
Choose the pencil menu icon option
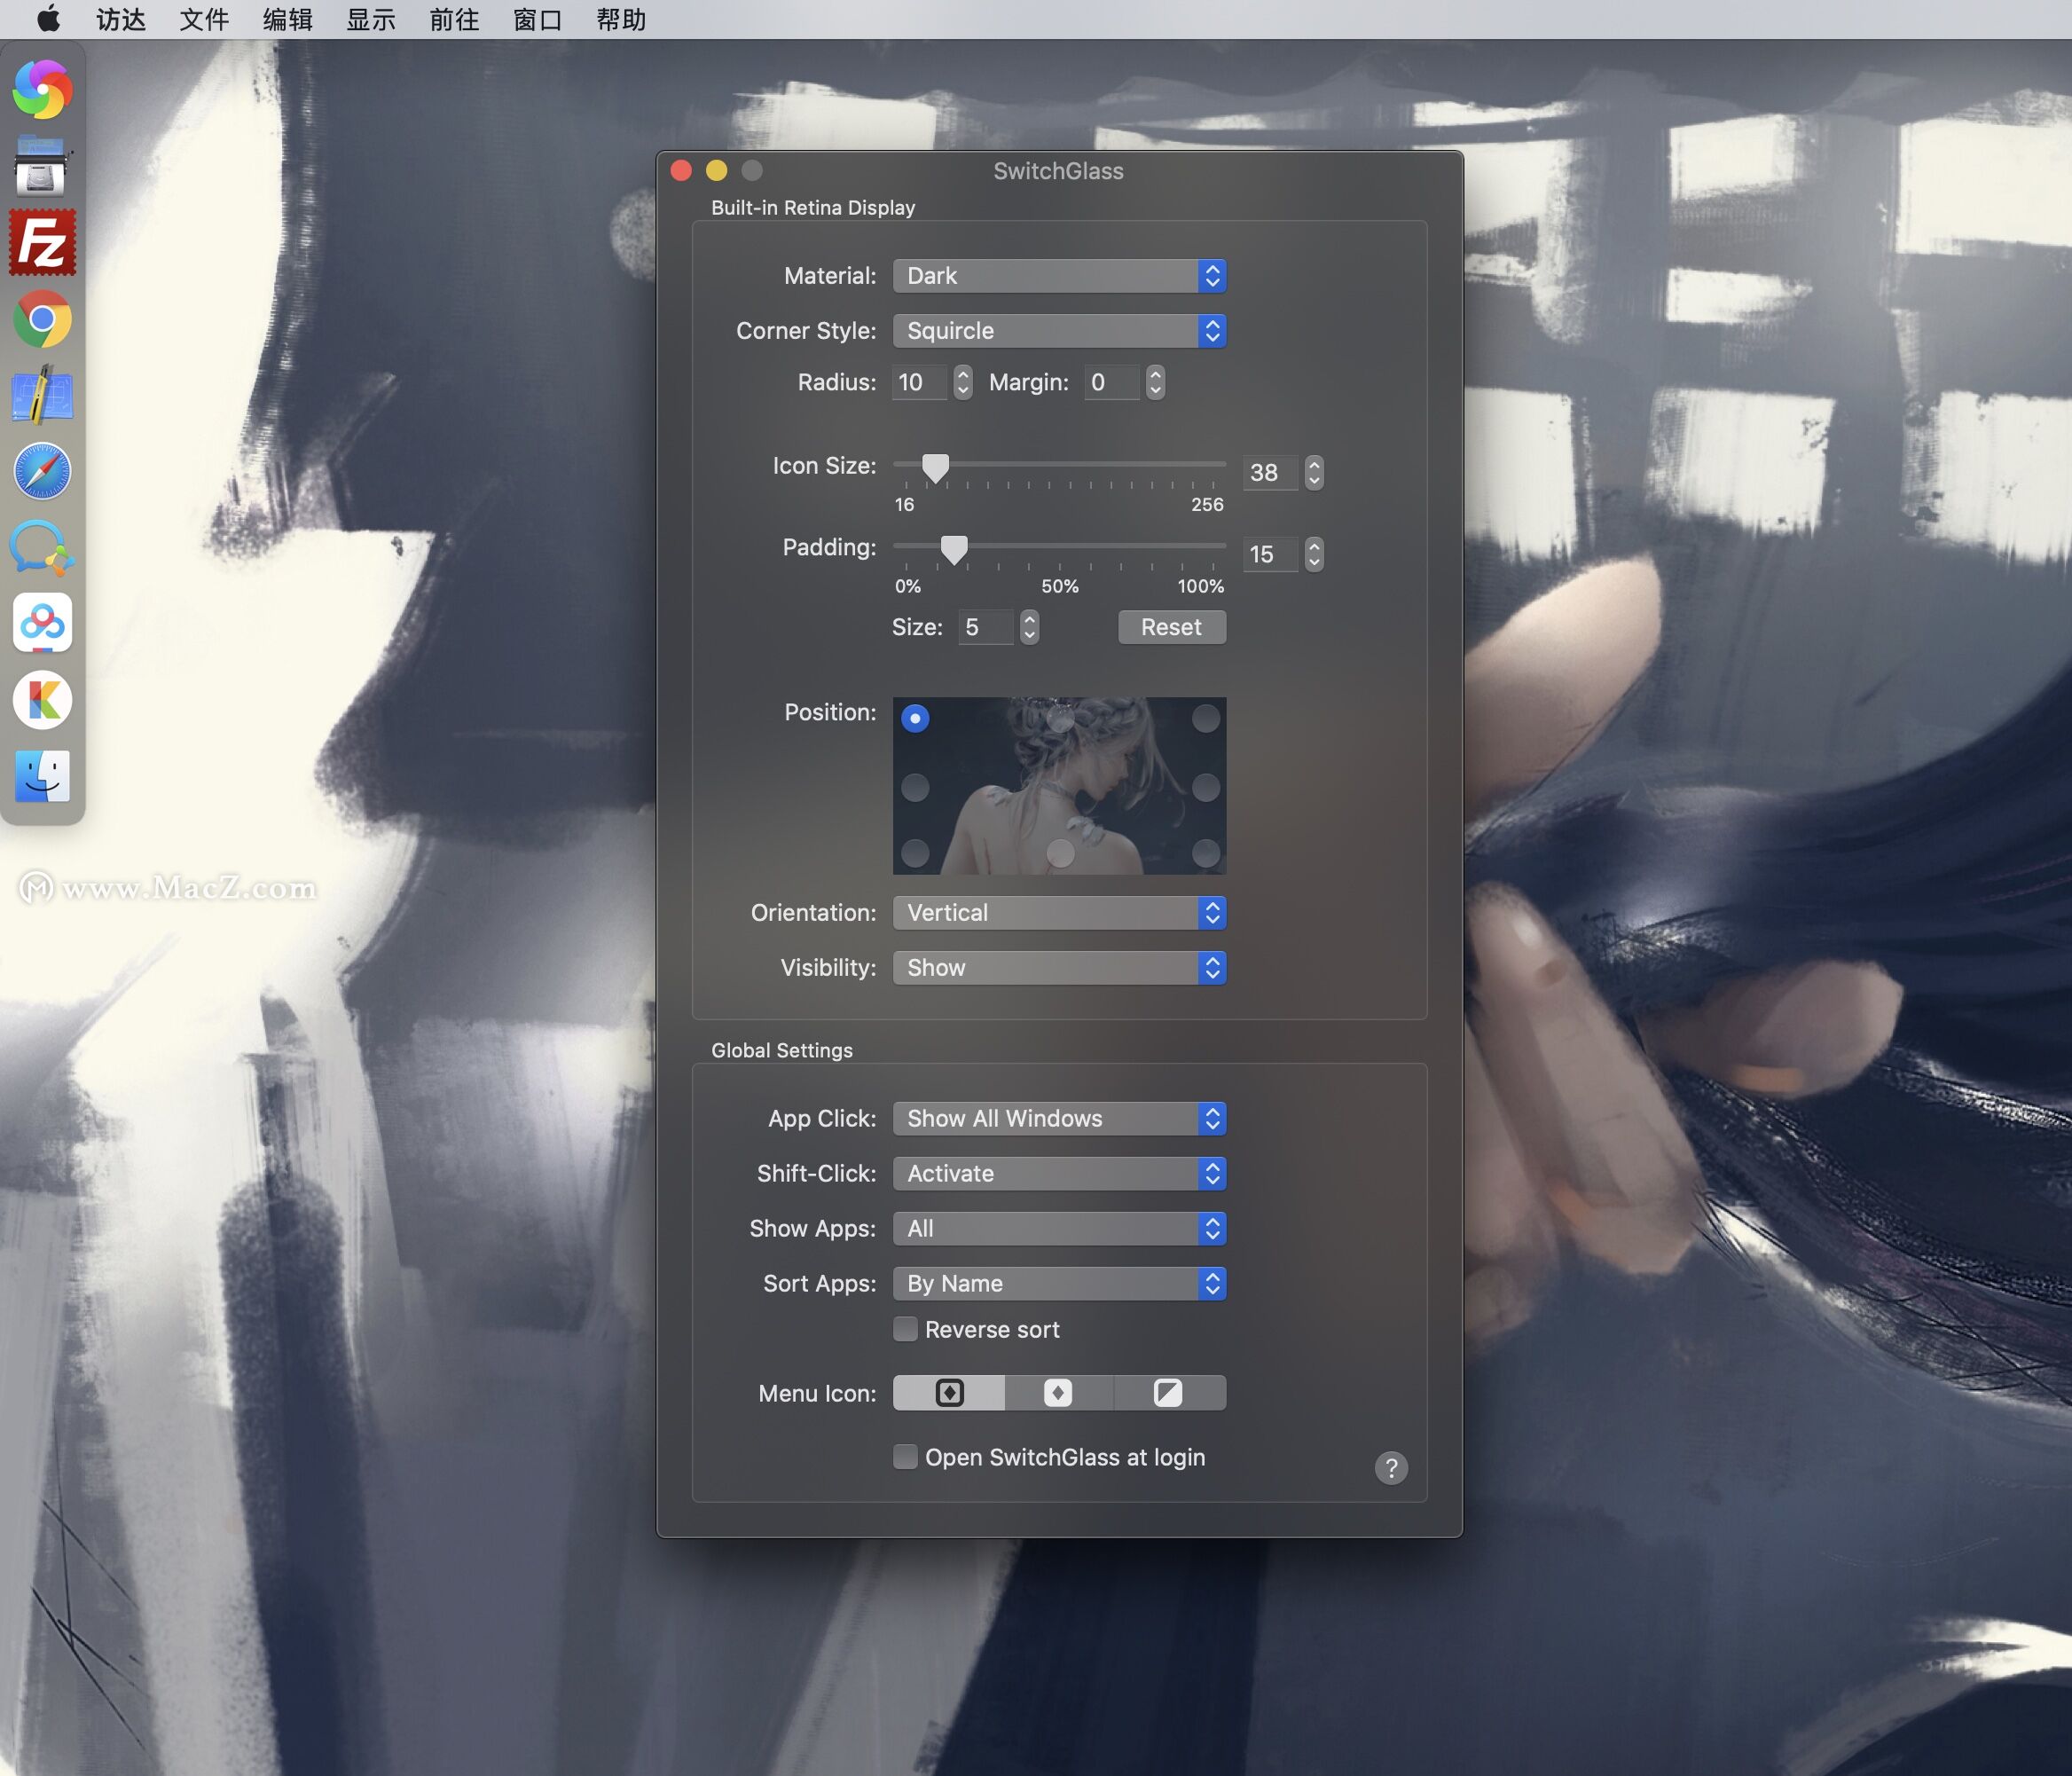(1170, 1392)
